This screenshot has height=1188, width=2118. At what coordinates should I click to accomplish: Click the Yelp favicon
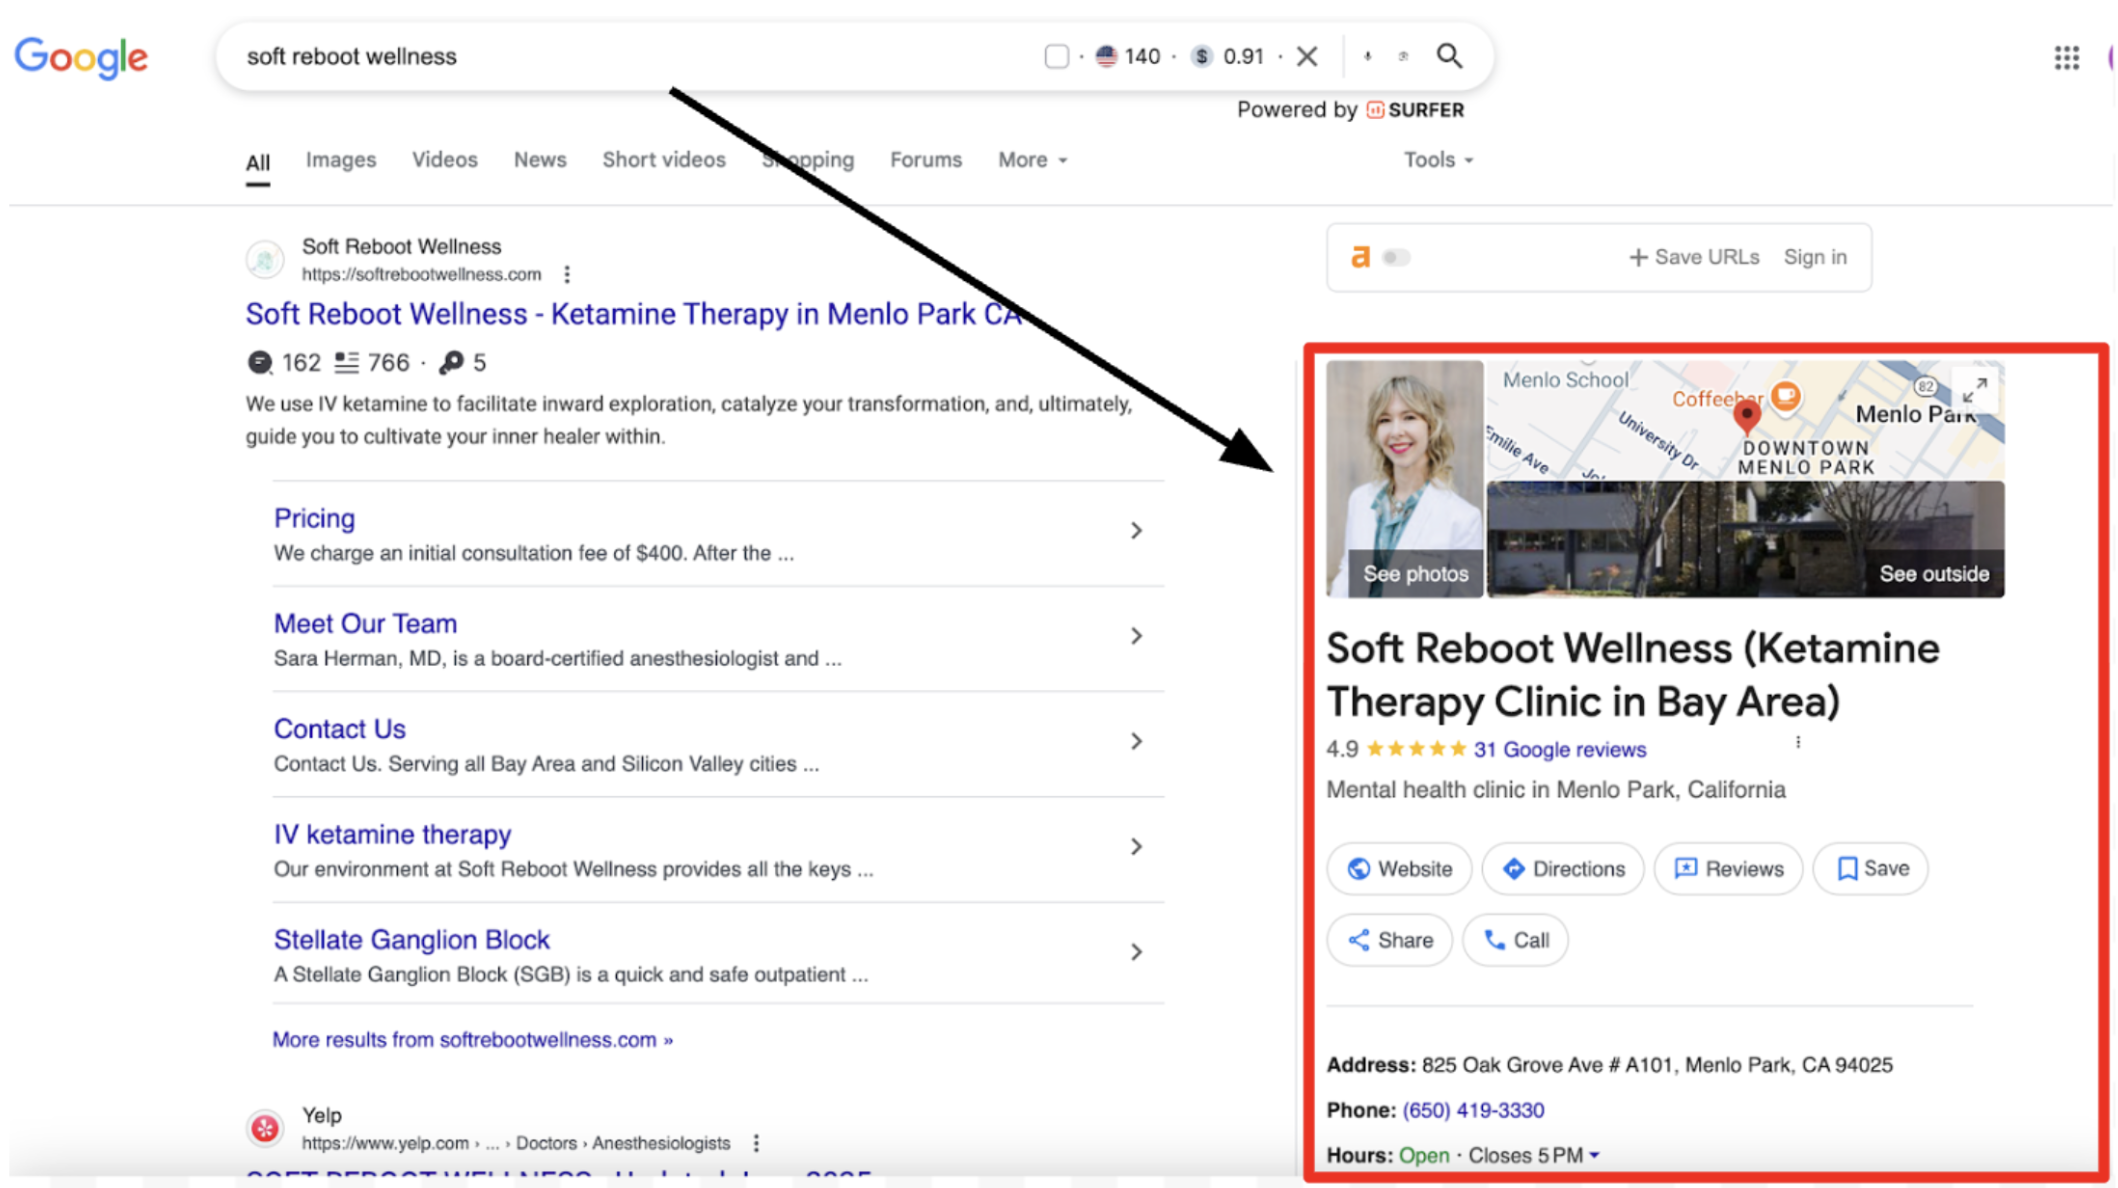point(265,1129)
